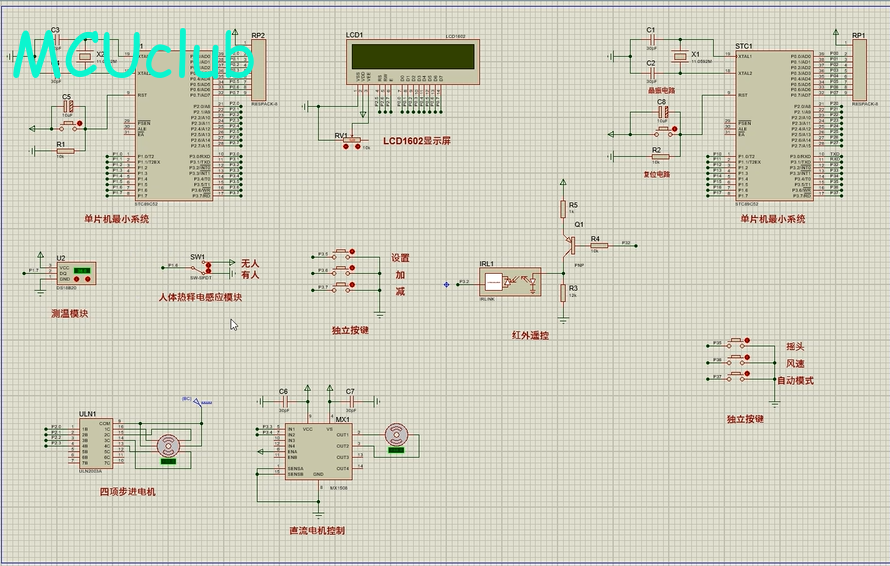Click the X1 crystal oscillator near STC1
This screenshot has width=890, height=566.
(681, 55)
